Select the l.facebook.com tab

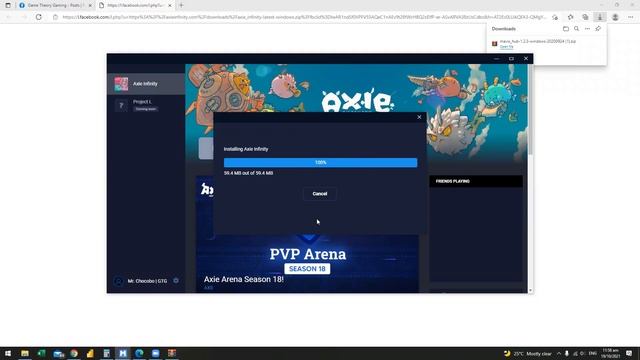135,5
